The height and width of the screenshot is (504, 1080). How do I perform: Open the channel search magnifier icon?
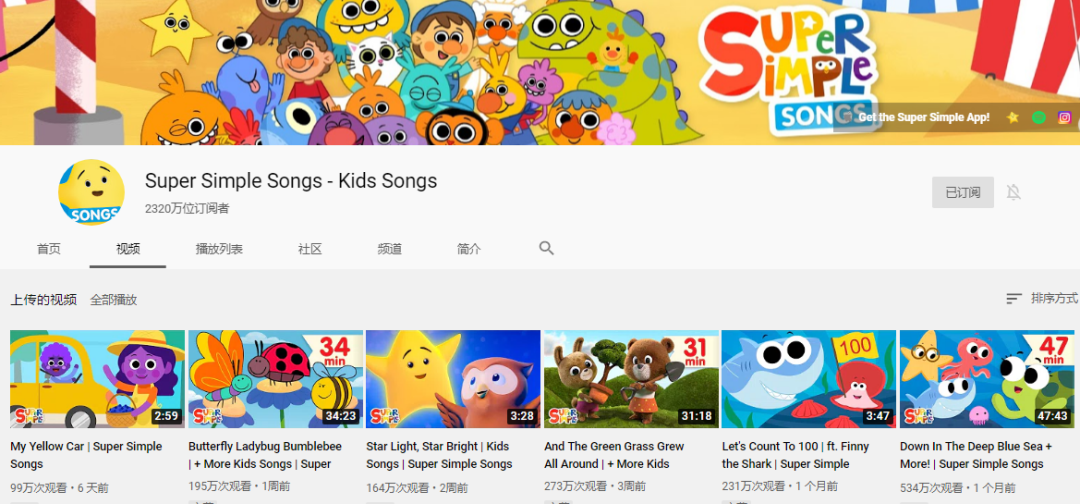click(546, 249)
